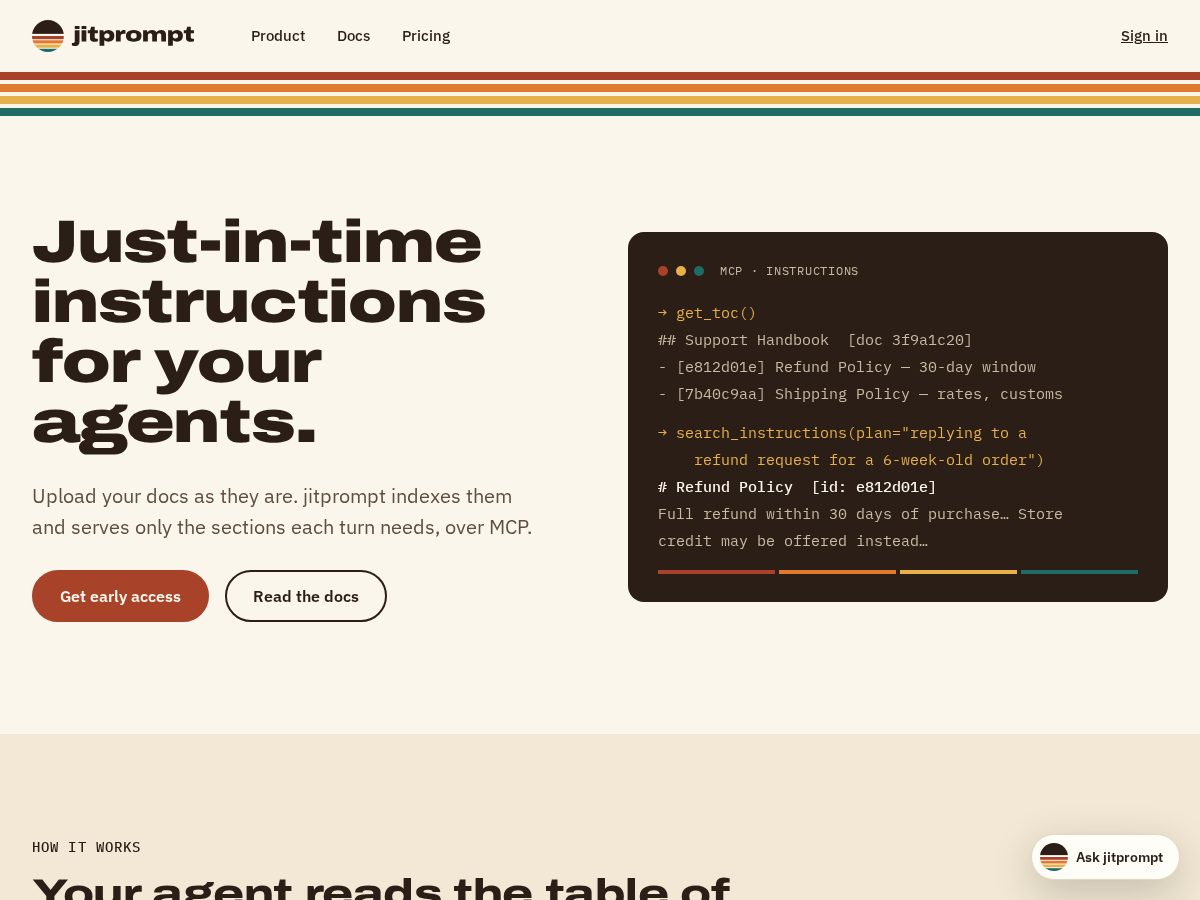Image resolution: width=1200 pixels, height=900 pixels.
Task: Click the red dot in terminal header
Action: (663, 271)
